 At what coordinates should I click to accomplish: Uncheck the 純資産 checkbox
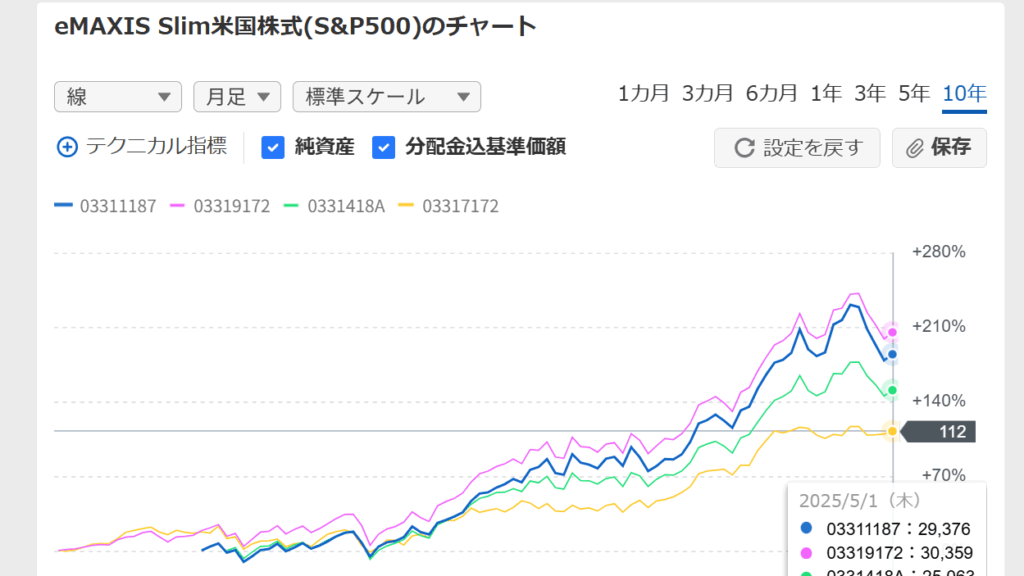tap(273, 148)
